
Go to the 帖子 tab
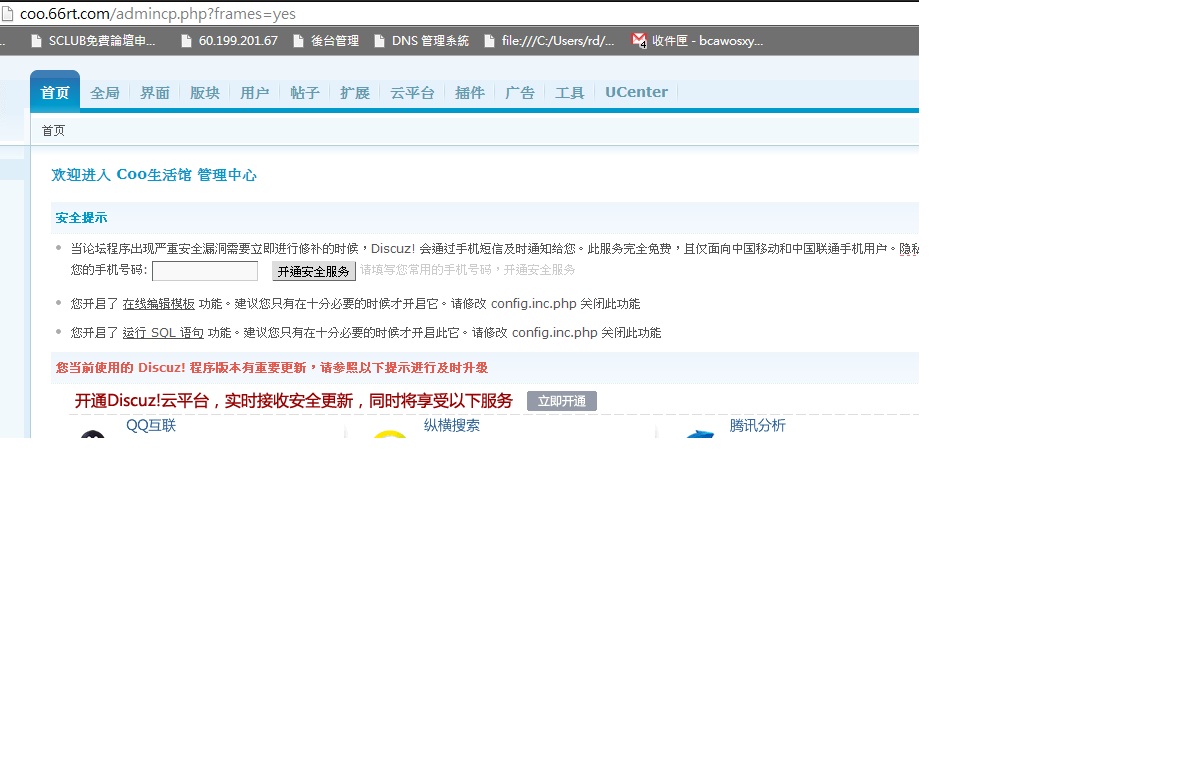(x=305, y=92)
